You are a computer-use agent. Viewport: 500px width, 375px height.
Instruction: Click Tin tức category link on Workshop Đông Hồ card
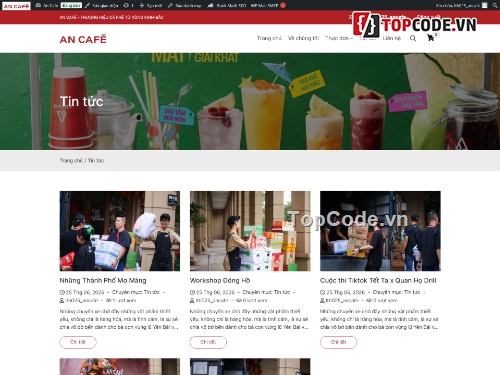click(x=282, y=292)
